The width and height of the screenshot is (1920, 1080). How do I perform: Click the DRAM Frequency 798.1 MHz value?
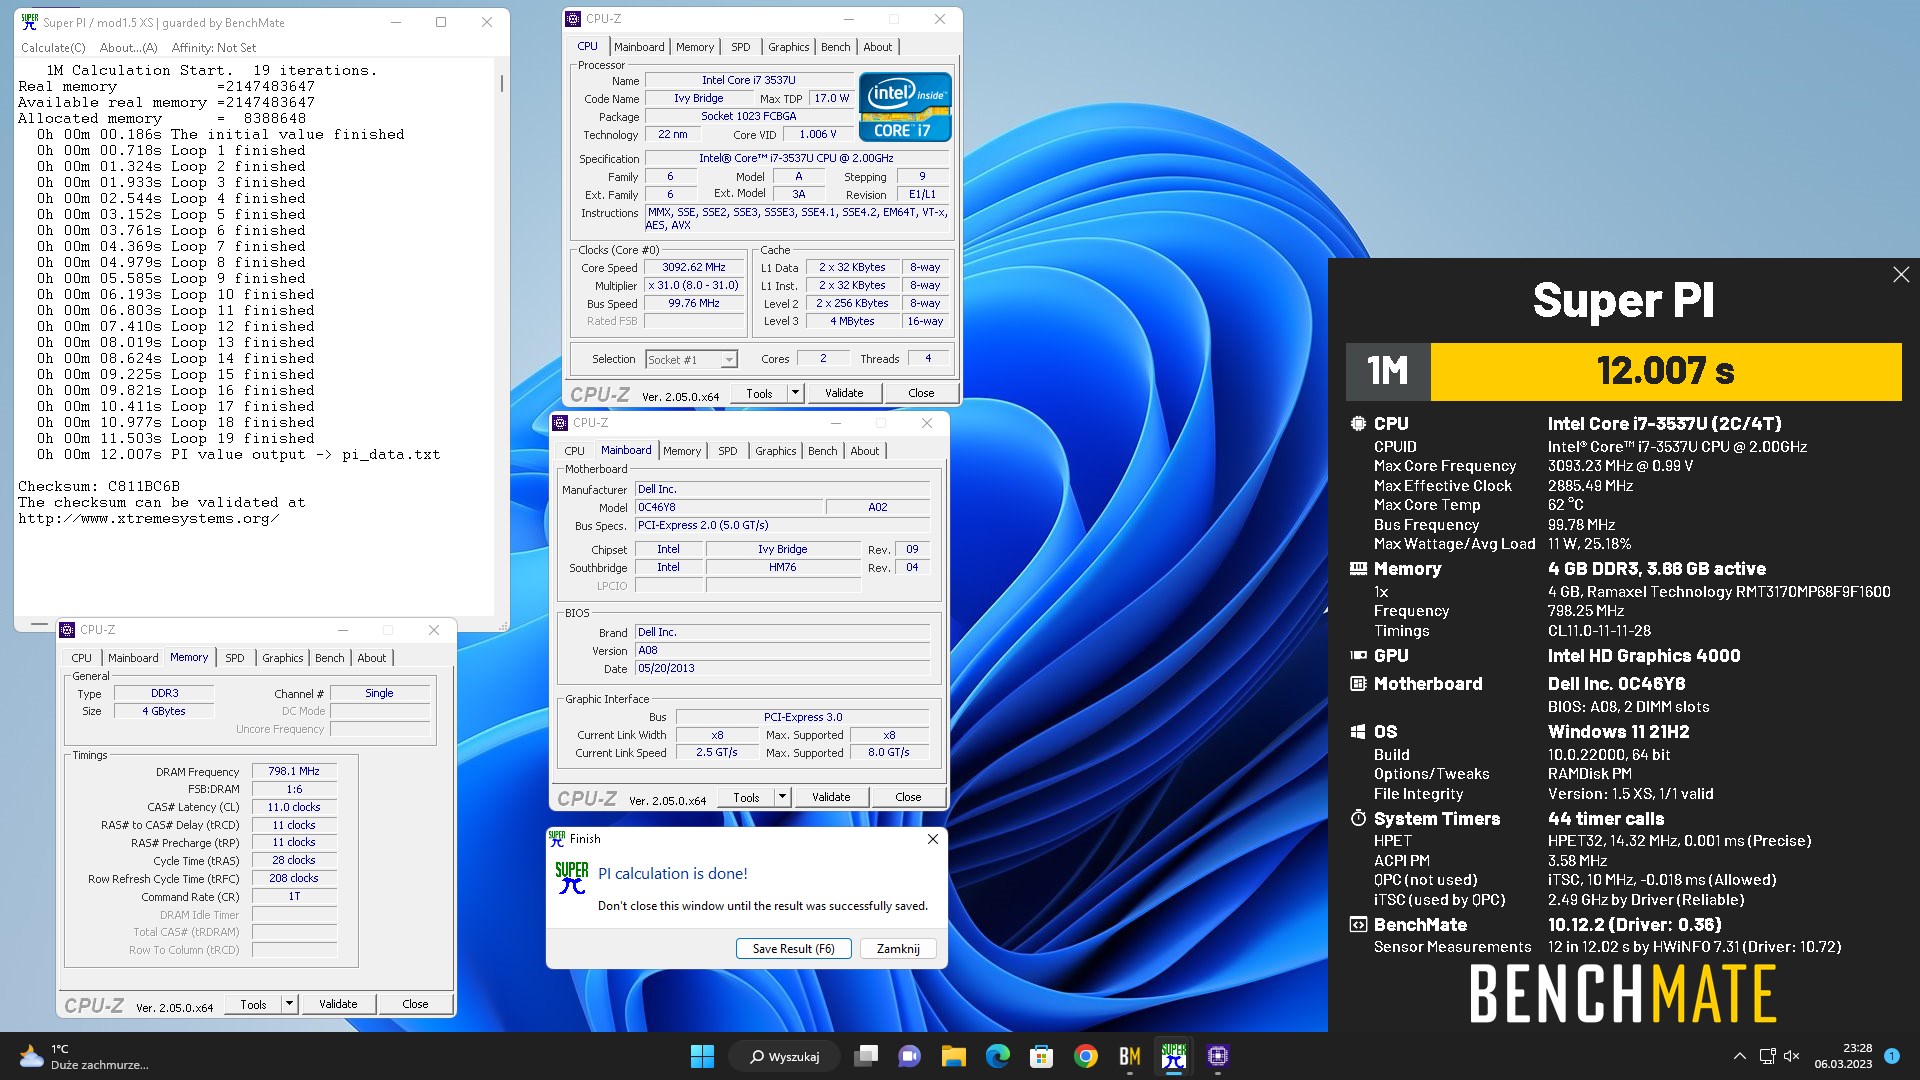[x=294, y=772]
